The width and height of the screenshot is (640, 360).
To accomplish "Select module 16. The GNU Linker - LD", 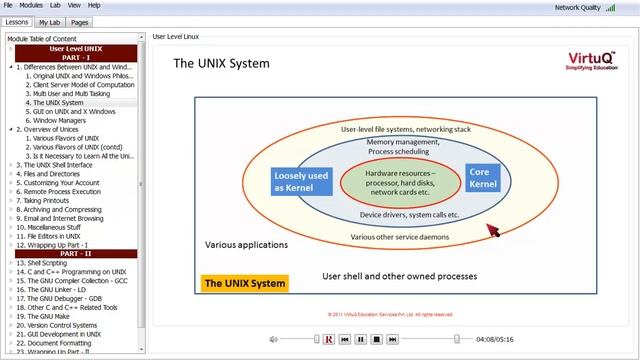I will pyautogui.click(x=51, y=290).
